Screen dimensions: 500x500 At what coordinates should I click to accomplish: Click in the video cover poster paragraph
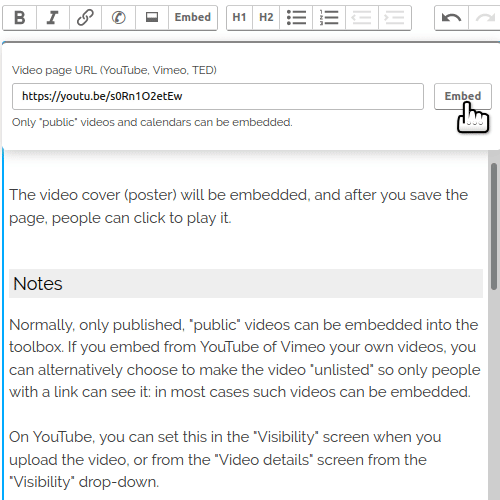pos(238,206)
